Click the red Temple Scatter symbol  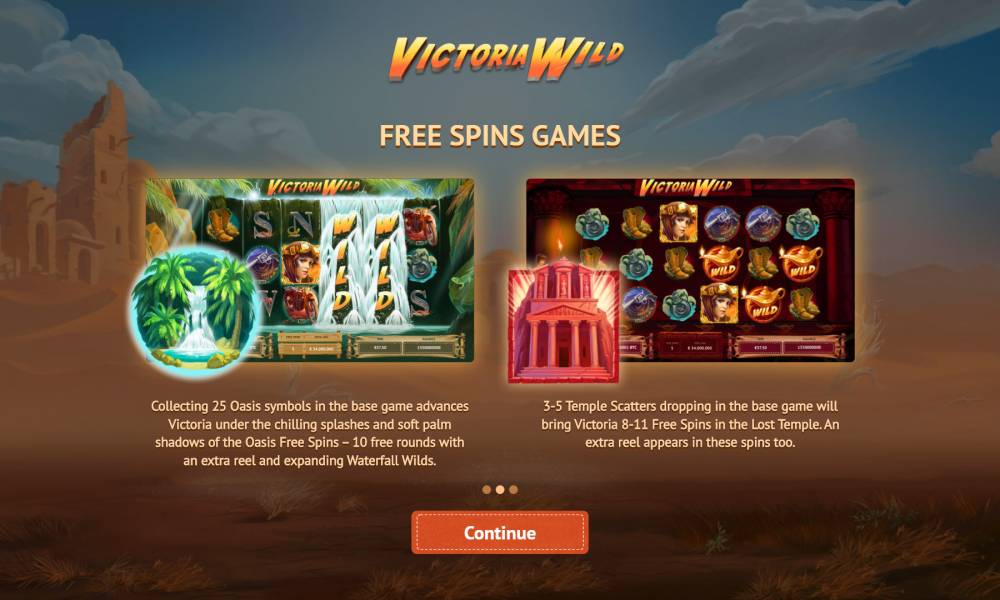click(x=563, y=321)
